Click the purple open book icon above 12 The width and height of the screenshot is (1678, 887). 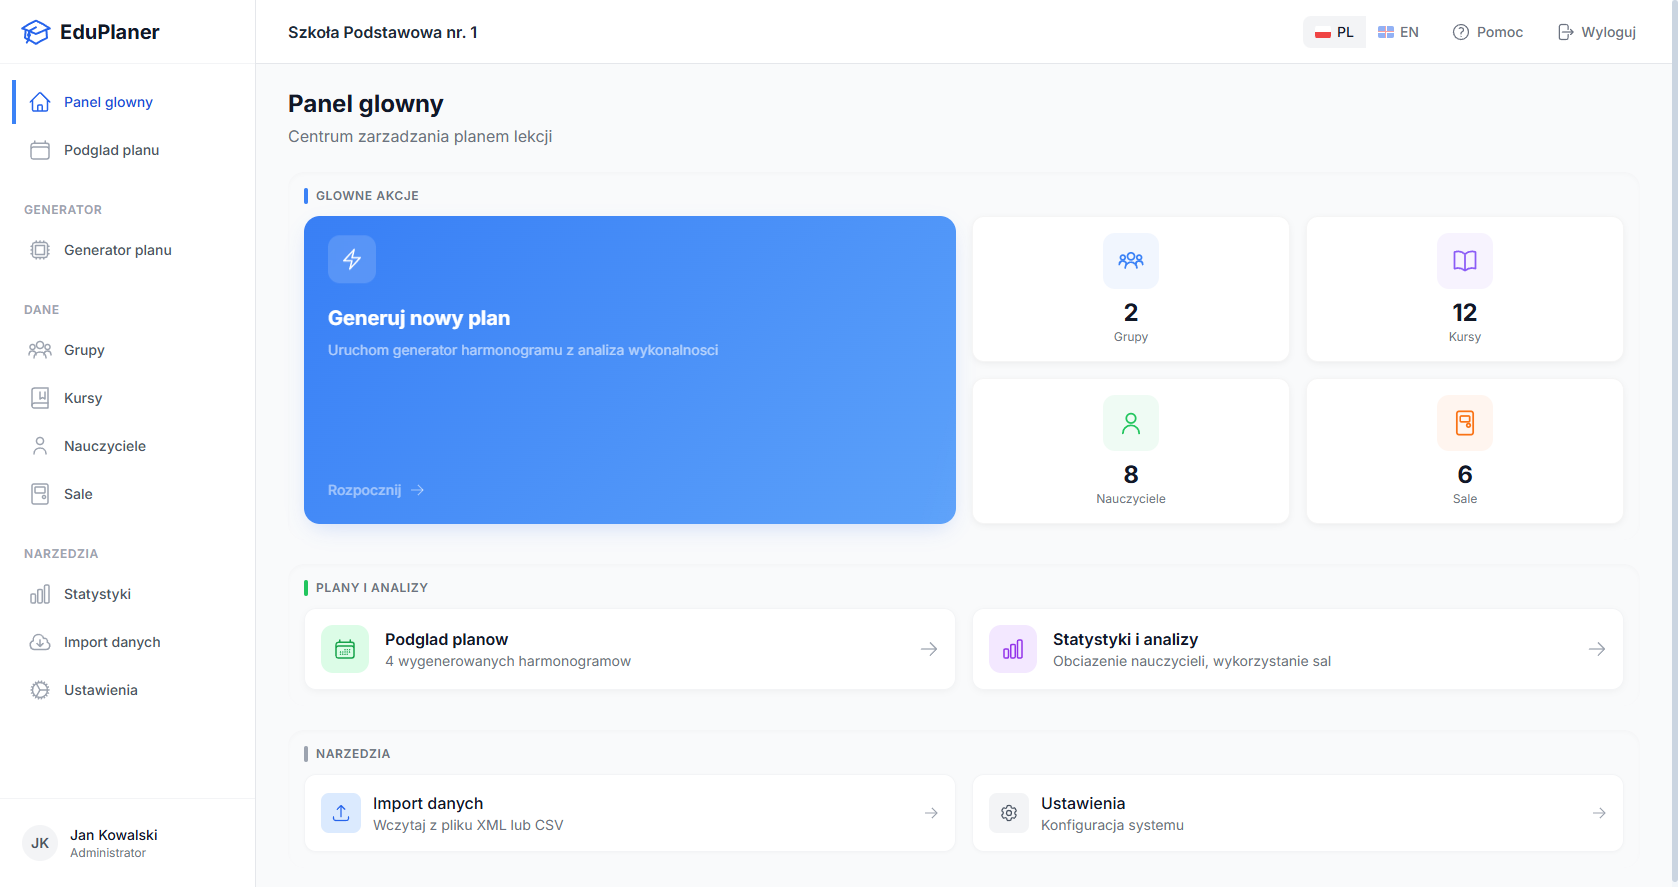click(1465, 261)
